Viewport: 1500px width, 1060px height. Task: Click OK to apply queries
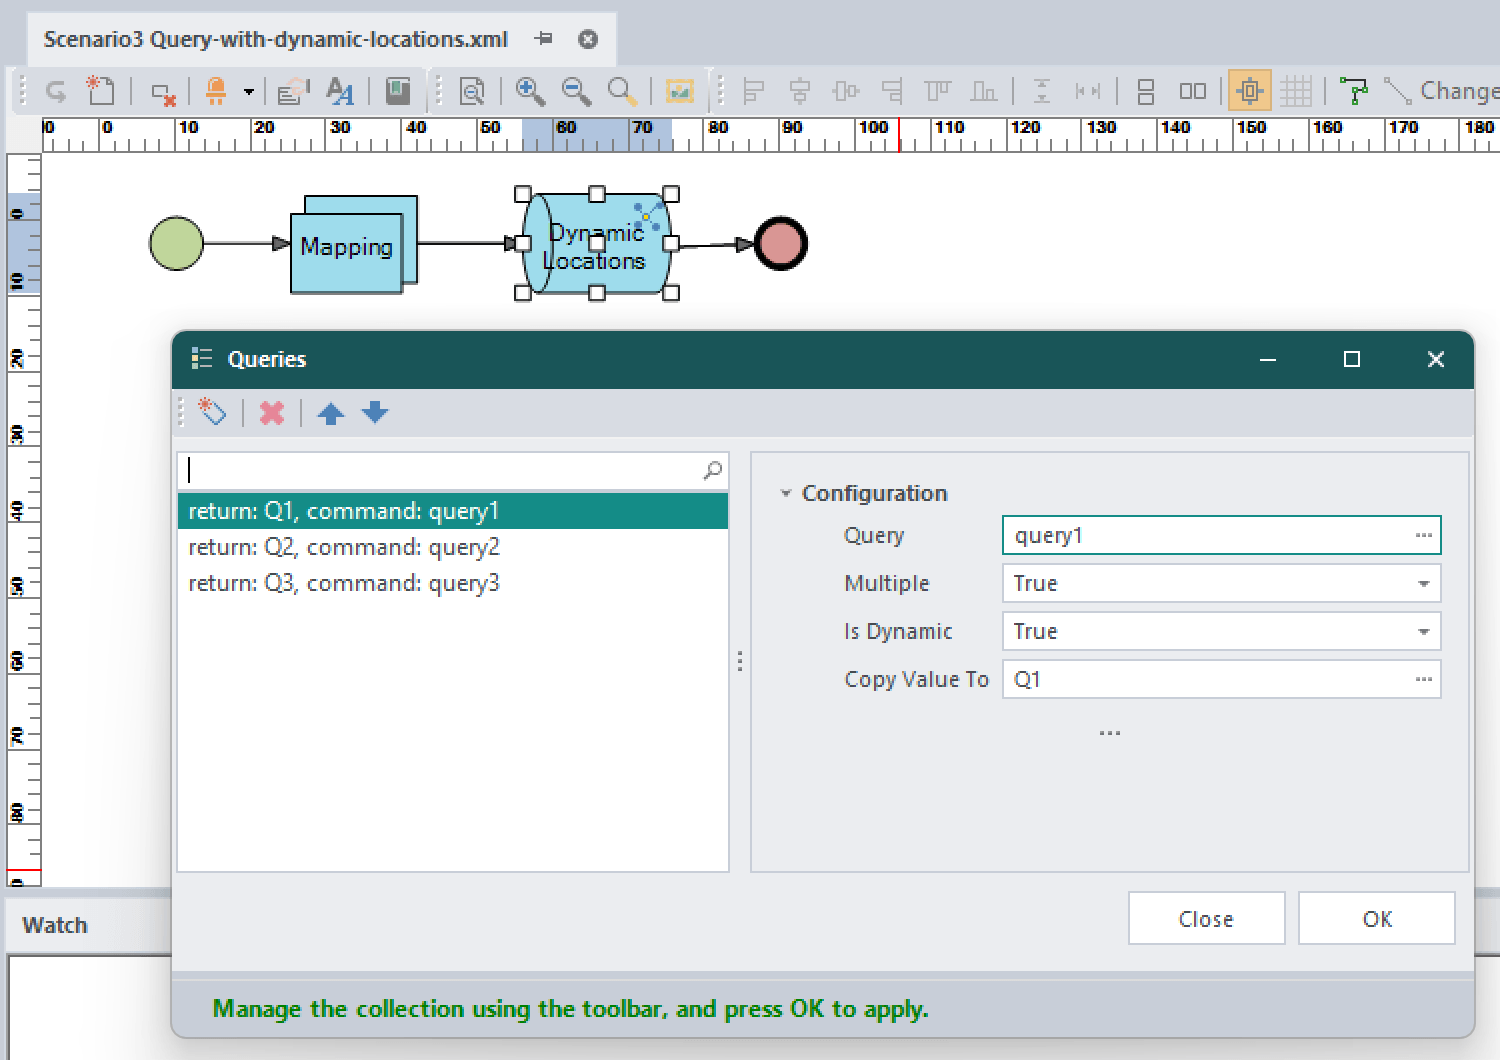1377,918
